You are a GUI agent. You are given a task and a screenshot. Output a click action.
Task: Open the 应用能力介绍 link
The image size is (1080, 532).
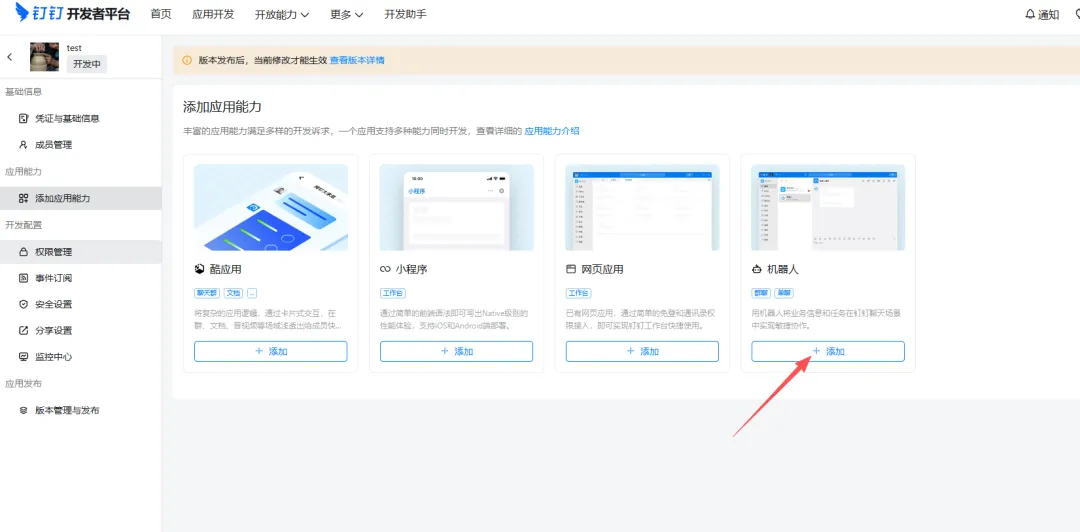point(552,130)
